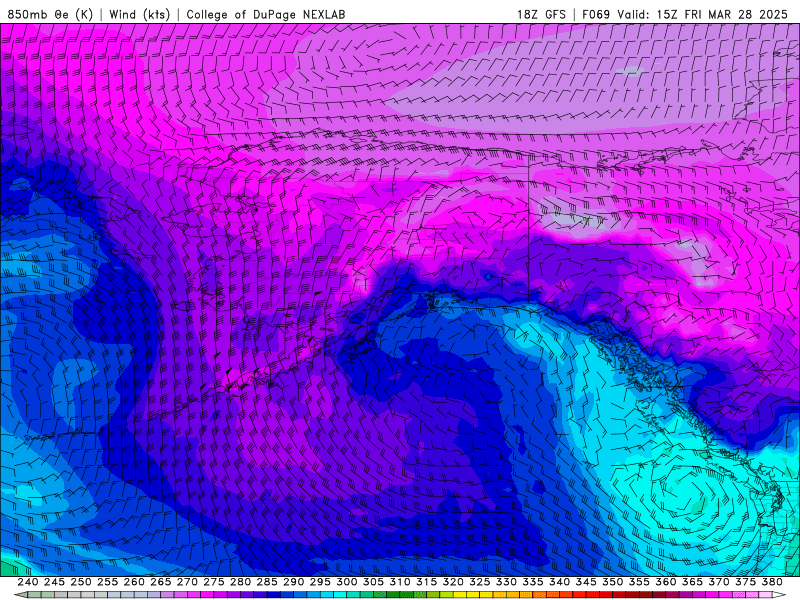800x600 pixels.
Task: Select the 290 legend number
Action: pos(293,582)
